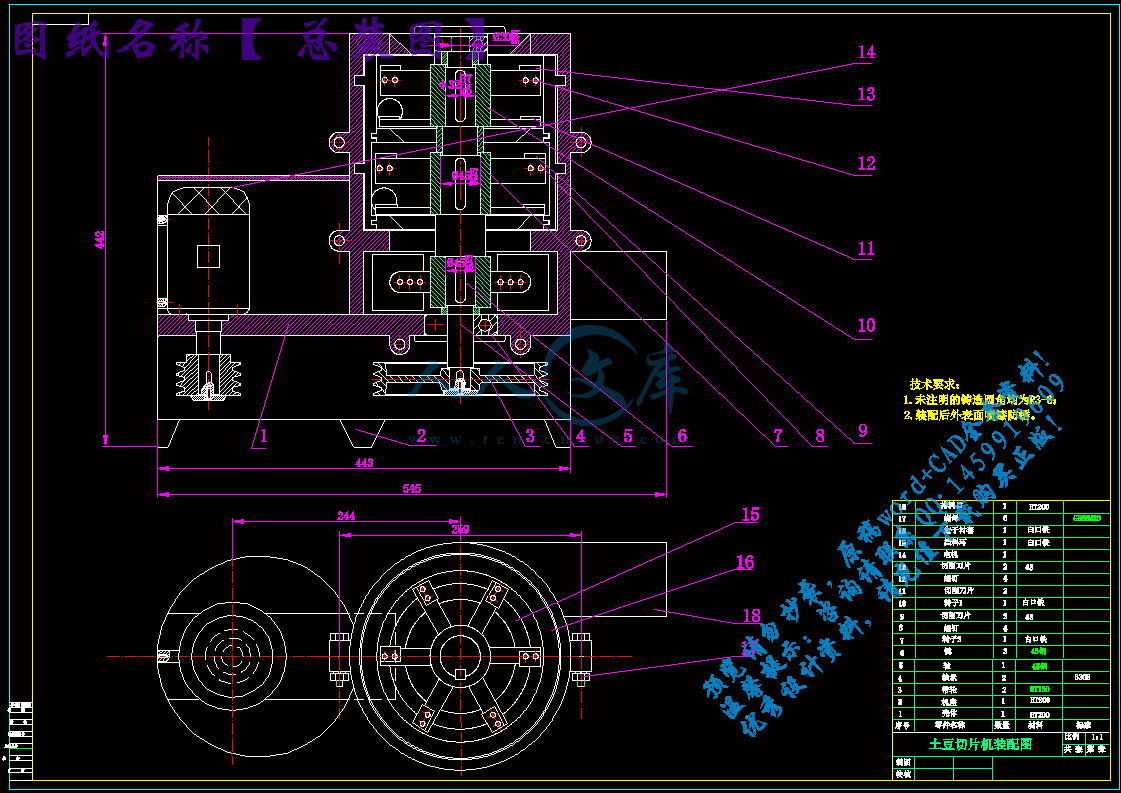Click the 带轮 part name in row 3
Image resolution: width=1121 pixels, height=793 pixels.
[x=950, y=689]
